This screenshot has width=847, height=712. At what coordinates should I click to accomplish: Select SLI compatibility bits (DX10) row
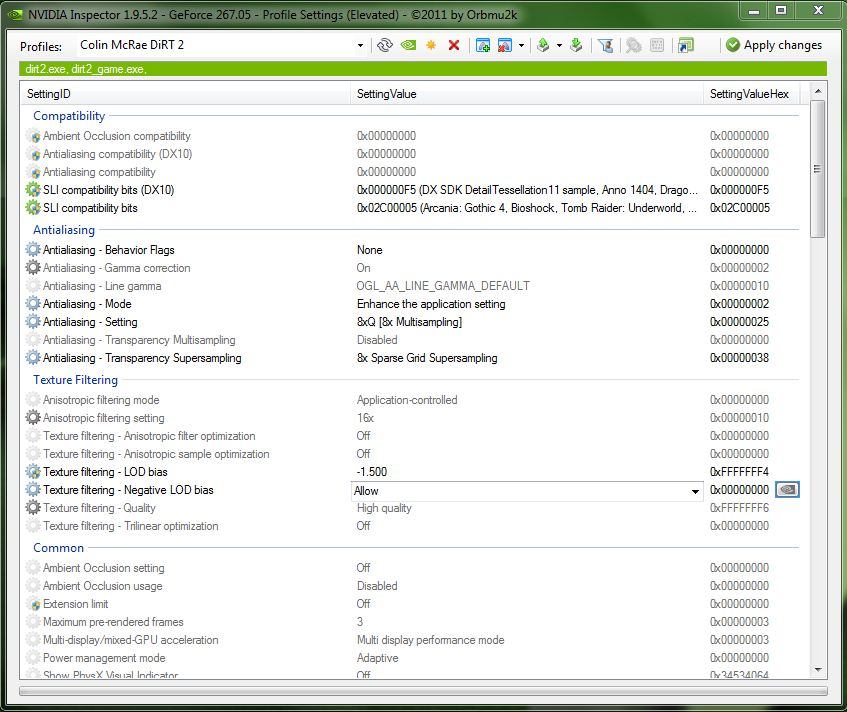411,190
